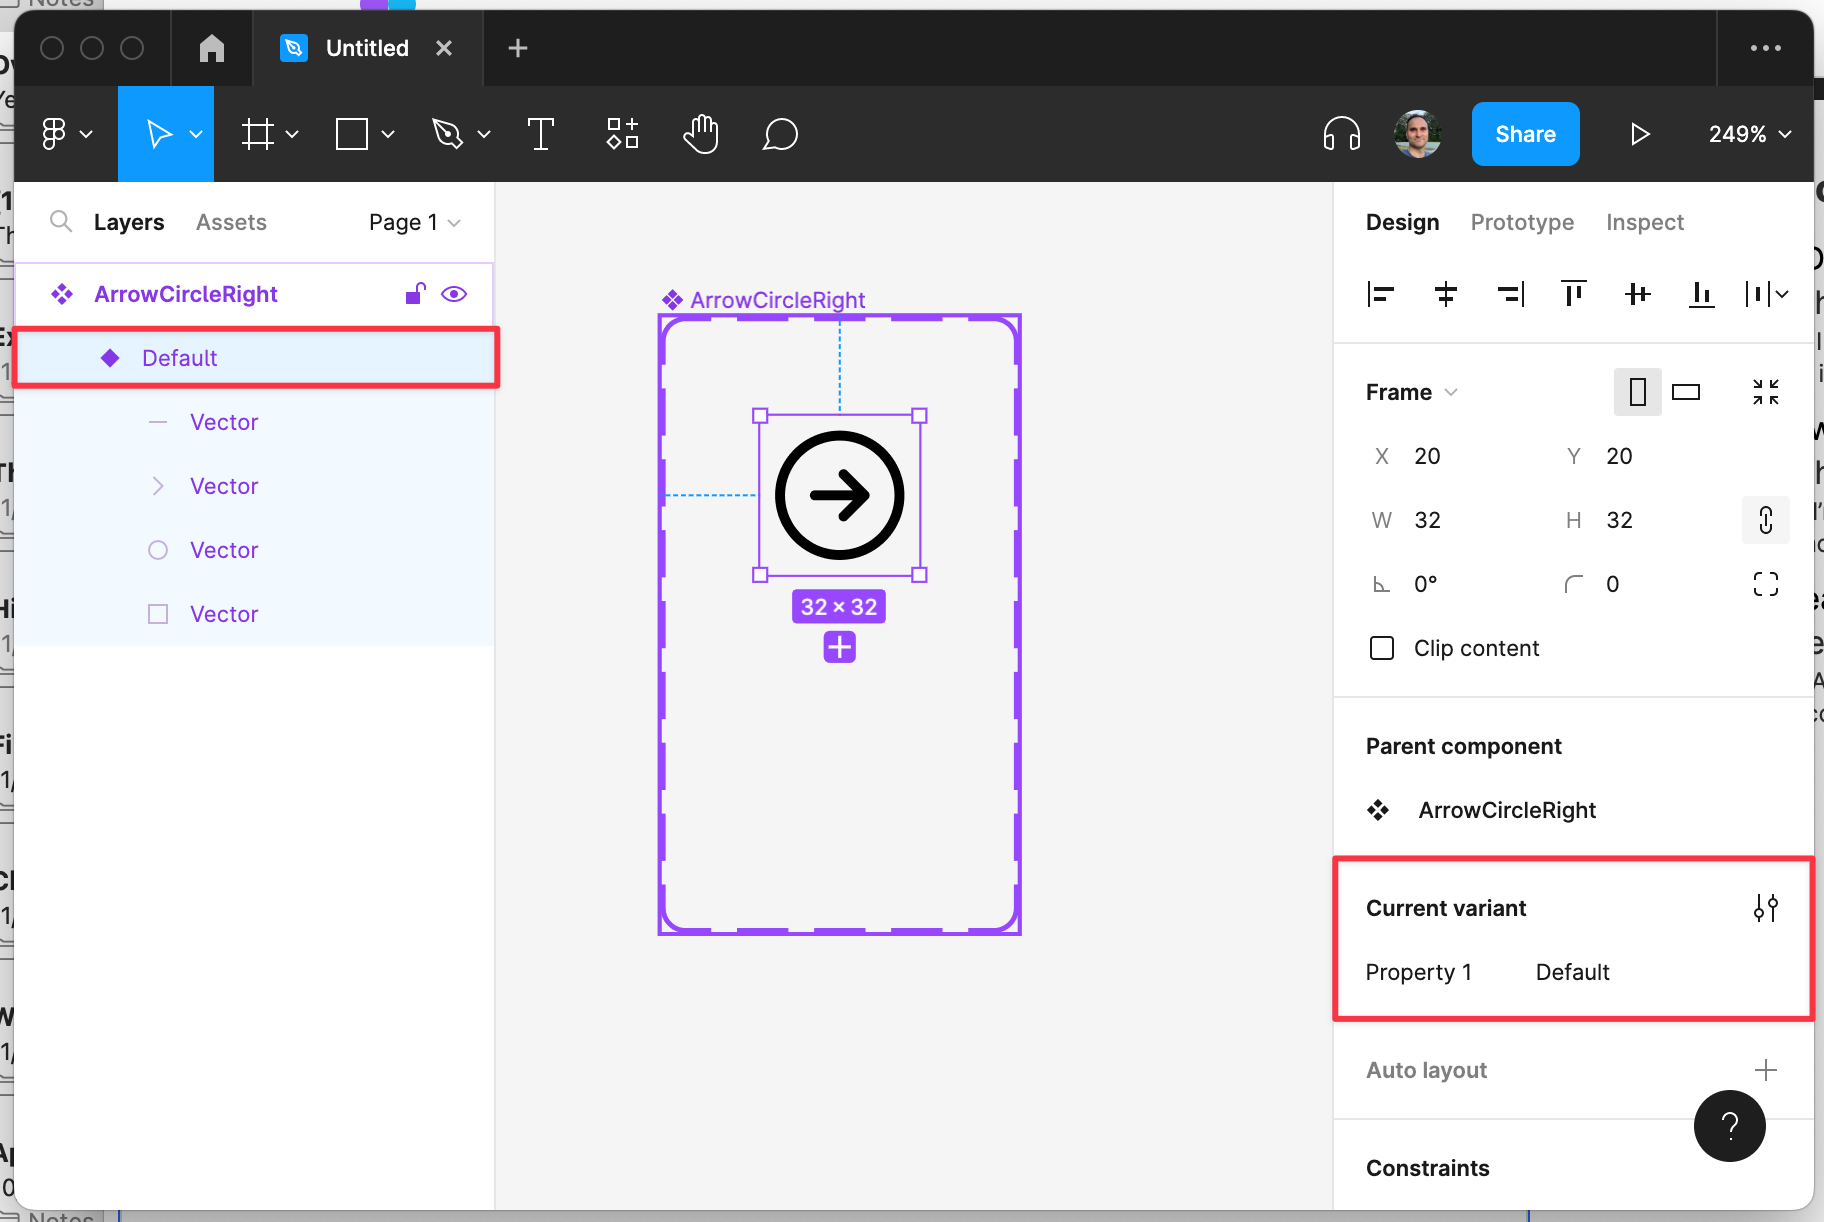Select Vector layer with circle icon
This screenshot has width=1824, height=1222.
(x=254, y=550)
